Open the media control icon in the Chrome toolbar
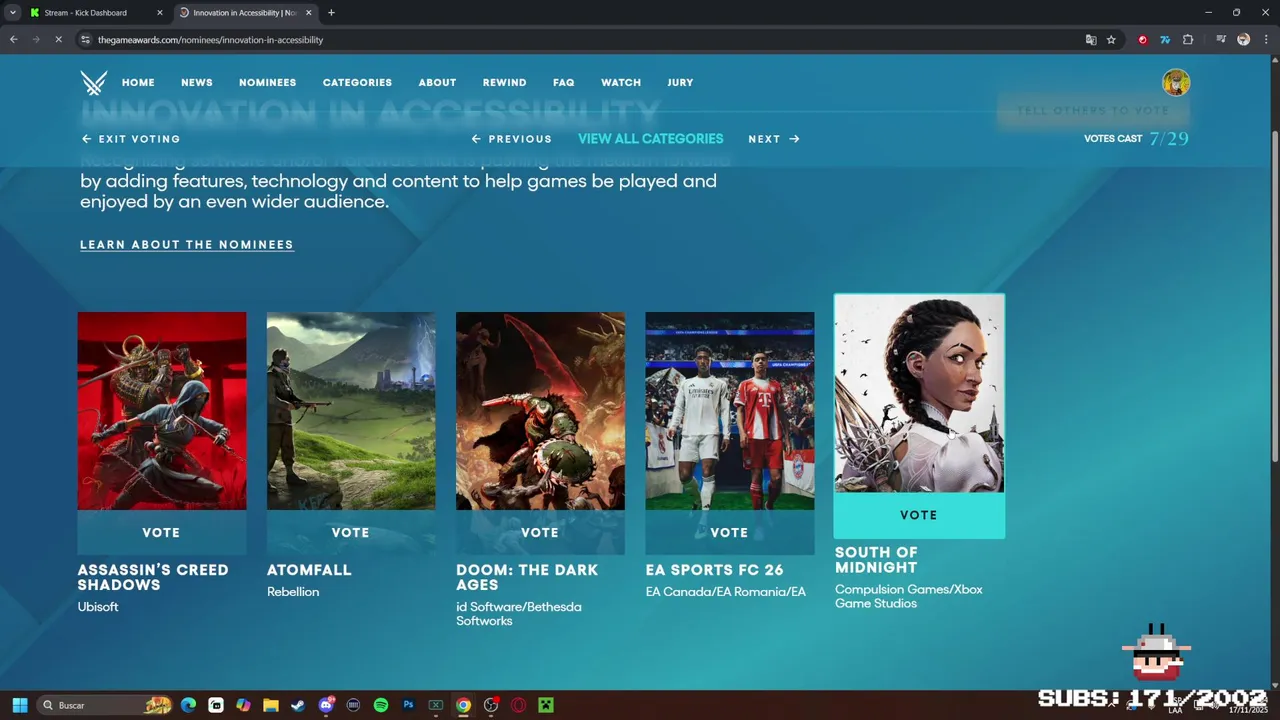The width and height of the screenshot is (1280, 720). (x=1221, y=40)
